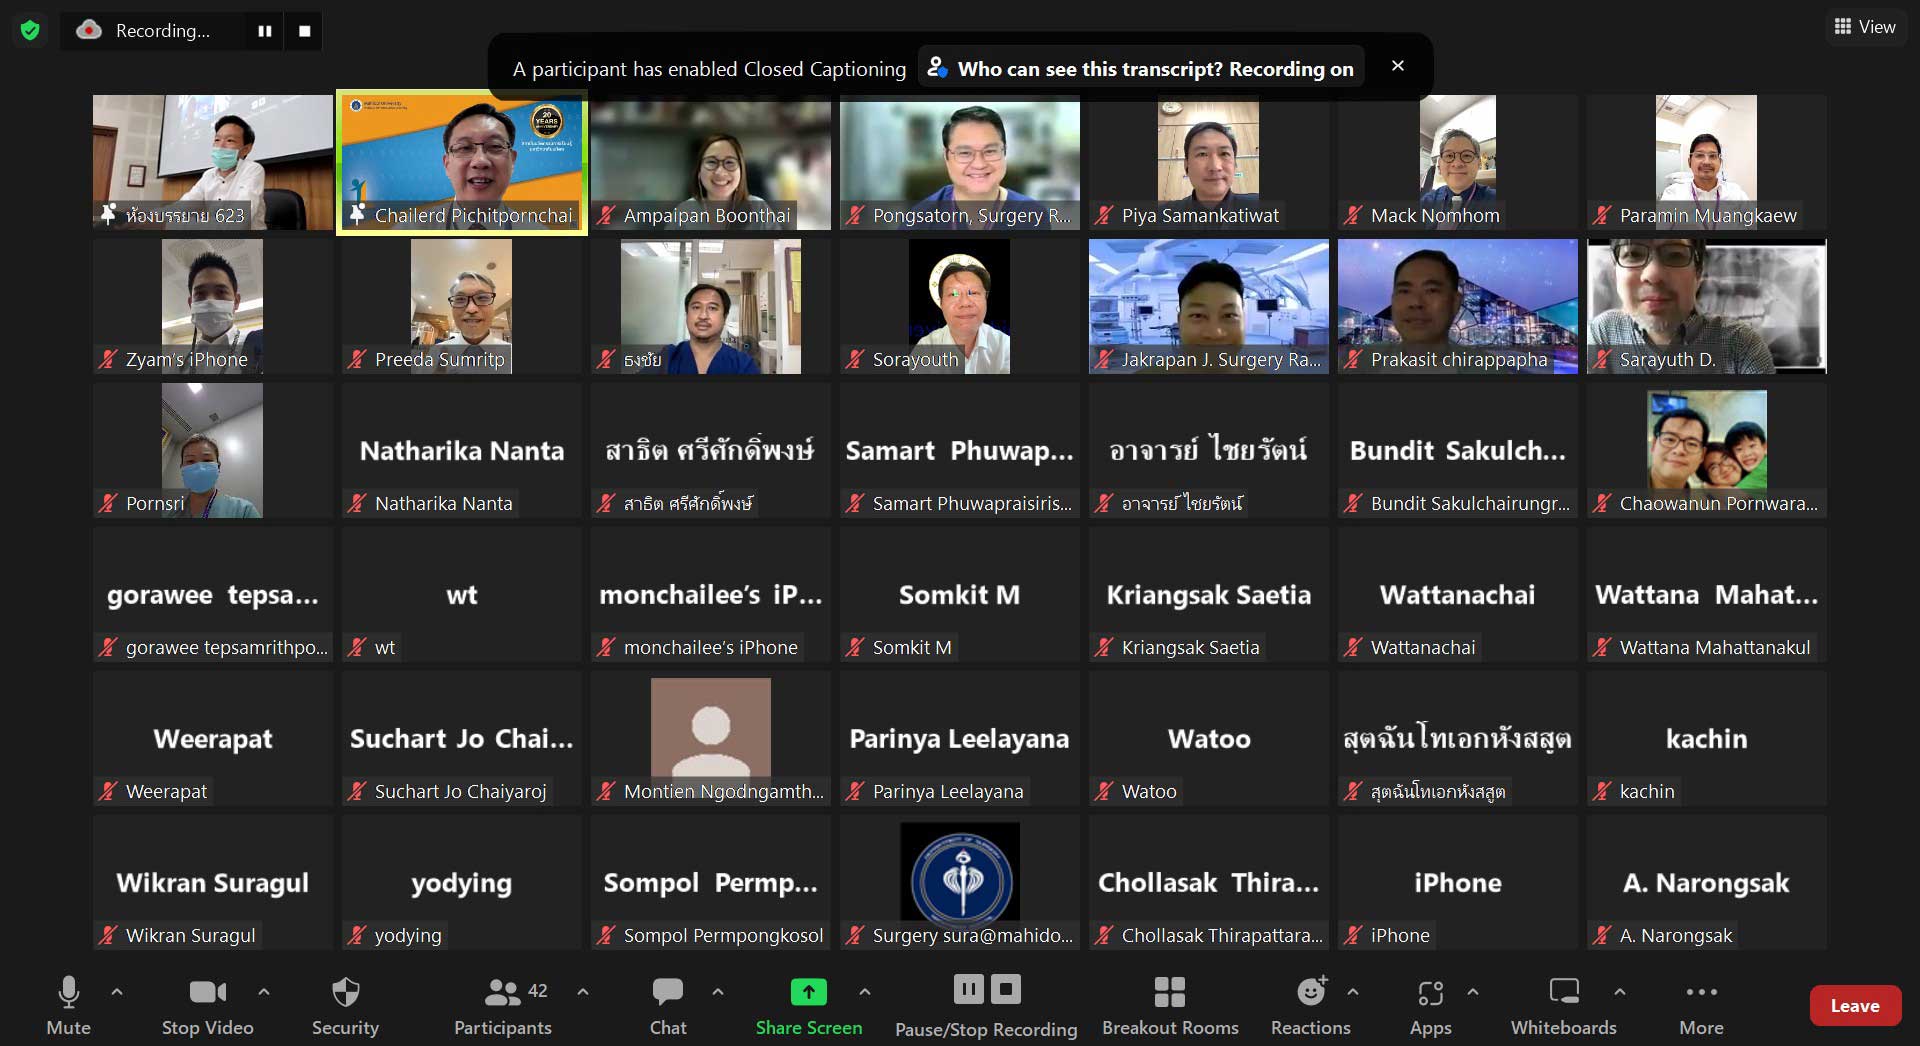
Task: Expand audio options arrow beside Mute
Action: (x=117, y=992)
